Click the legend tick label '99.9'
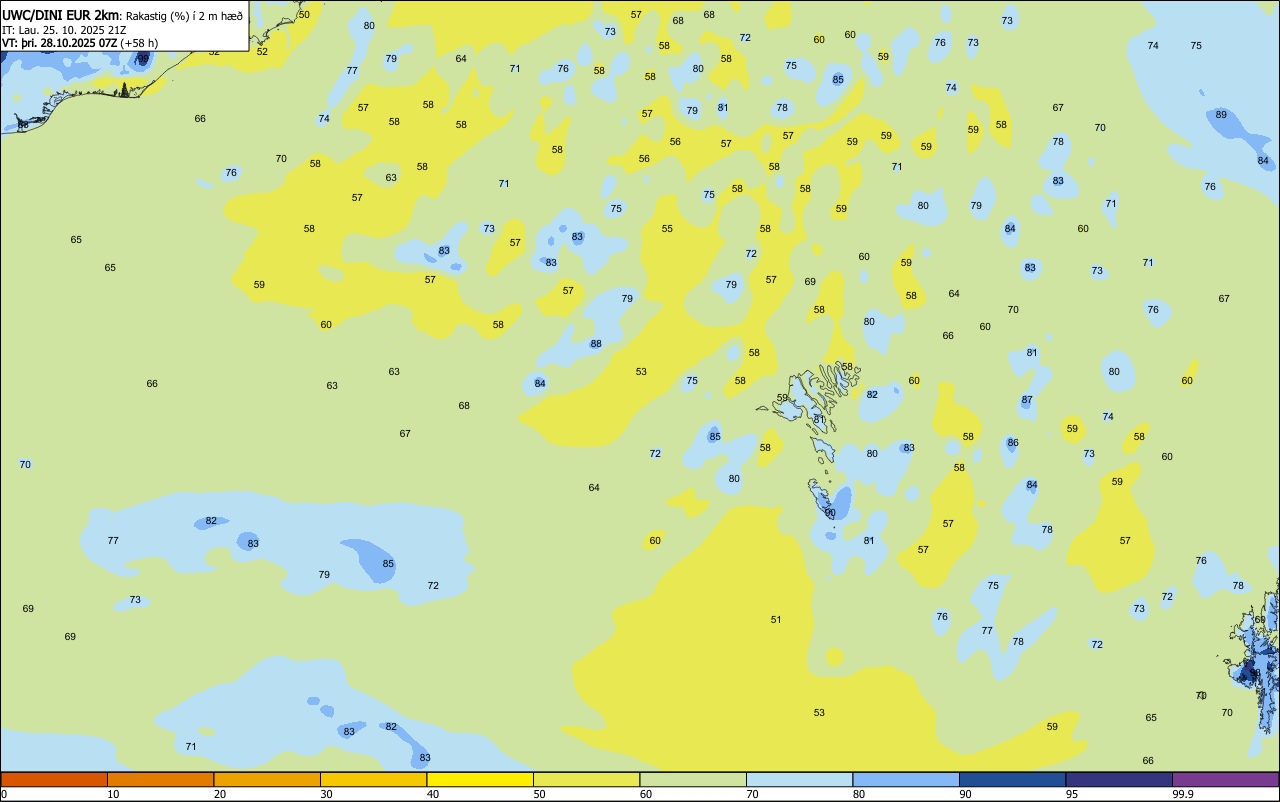1280x802 pixels. 1182,794
